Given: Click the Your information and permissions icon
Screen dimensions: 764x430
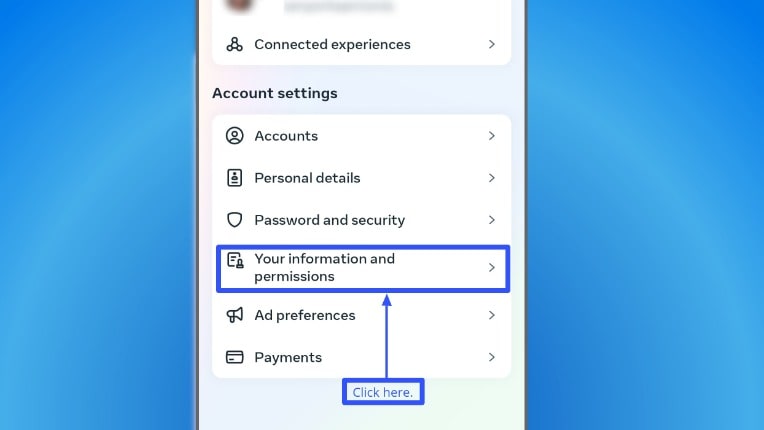Looking at the screenshot, I should click(x=235, y=261).
